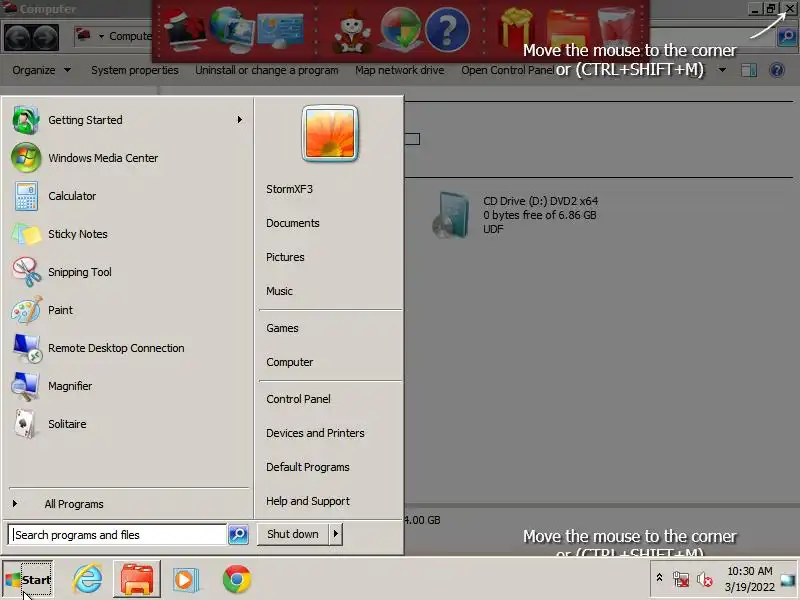Open the StormXF3 user folder
The height and width of the screenshot is (600, 800).
pyautogui.click(x=289, y=189)
